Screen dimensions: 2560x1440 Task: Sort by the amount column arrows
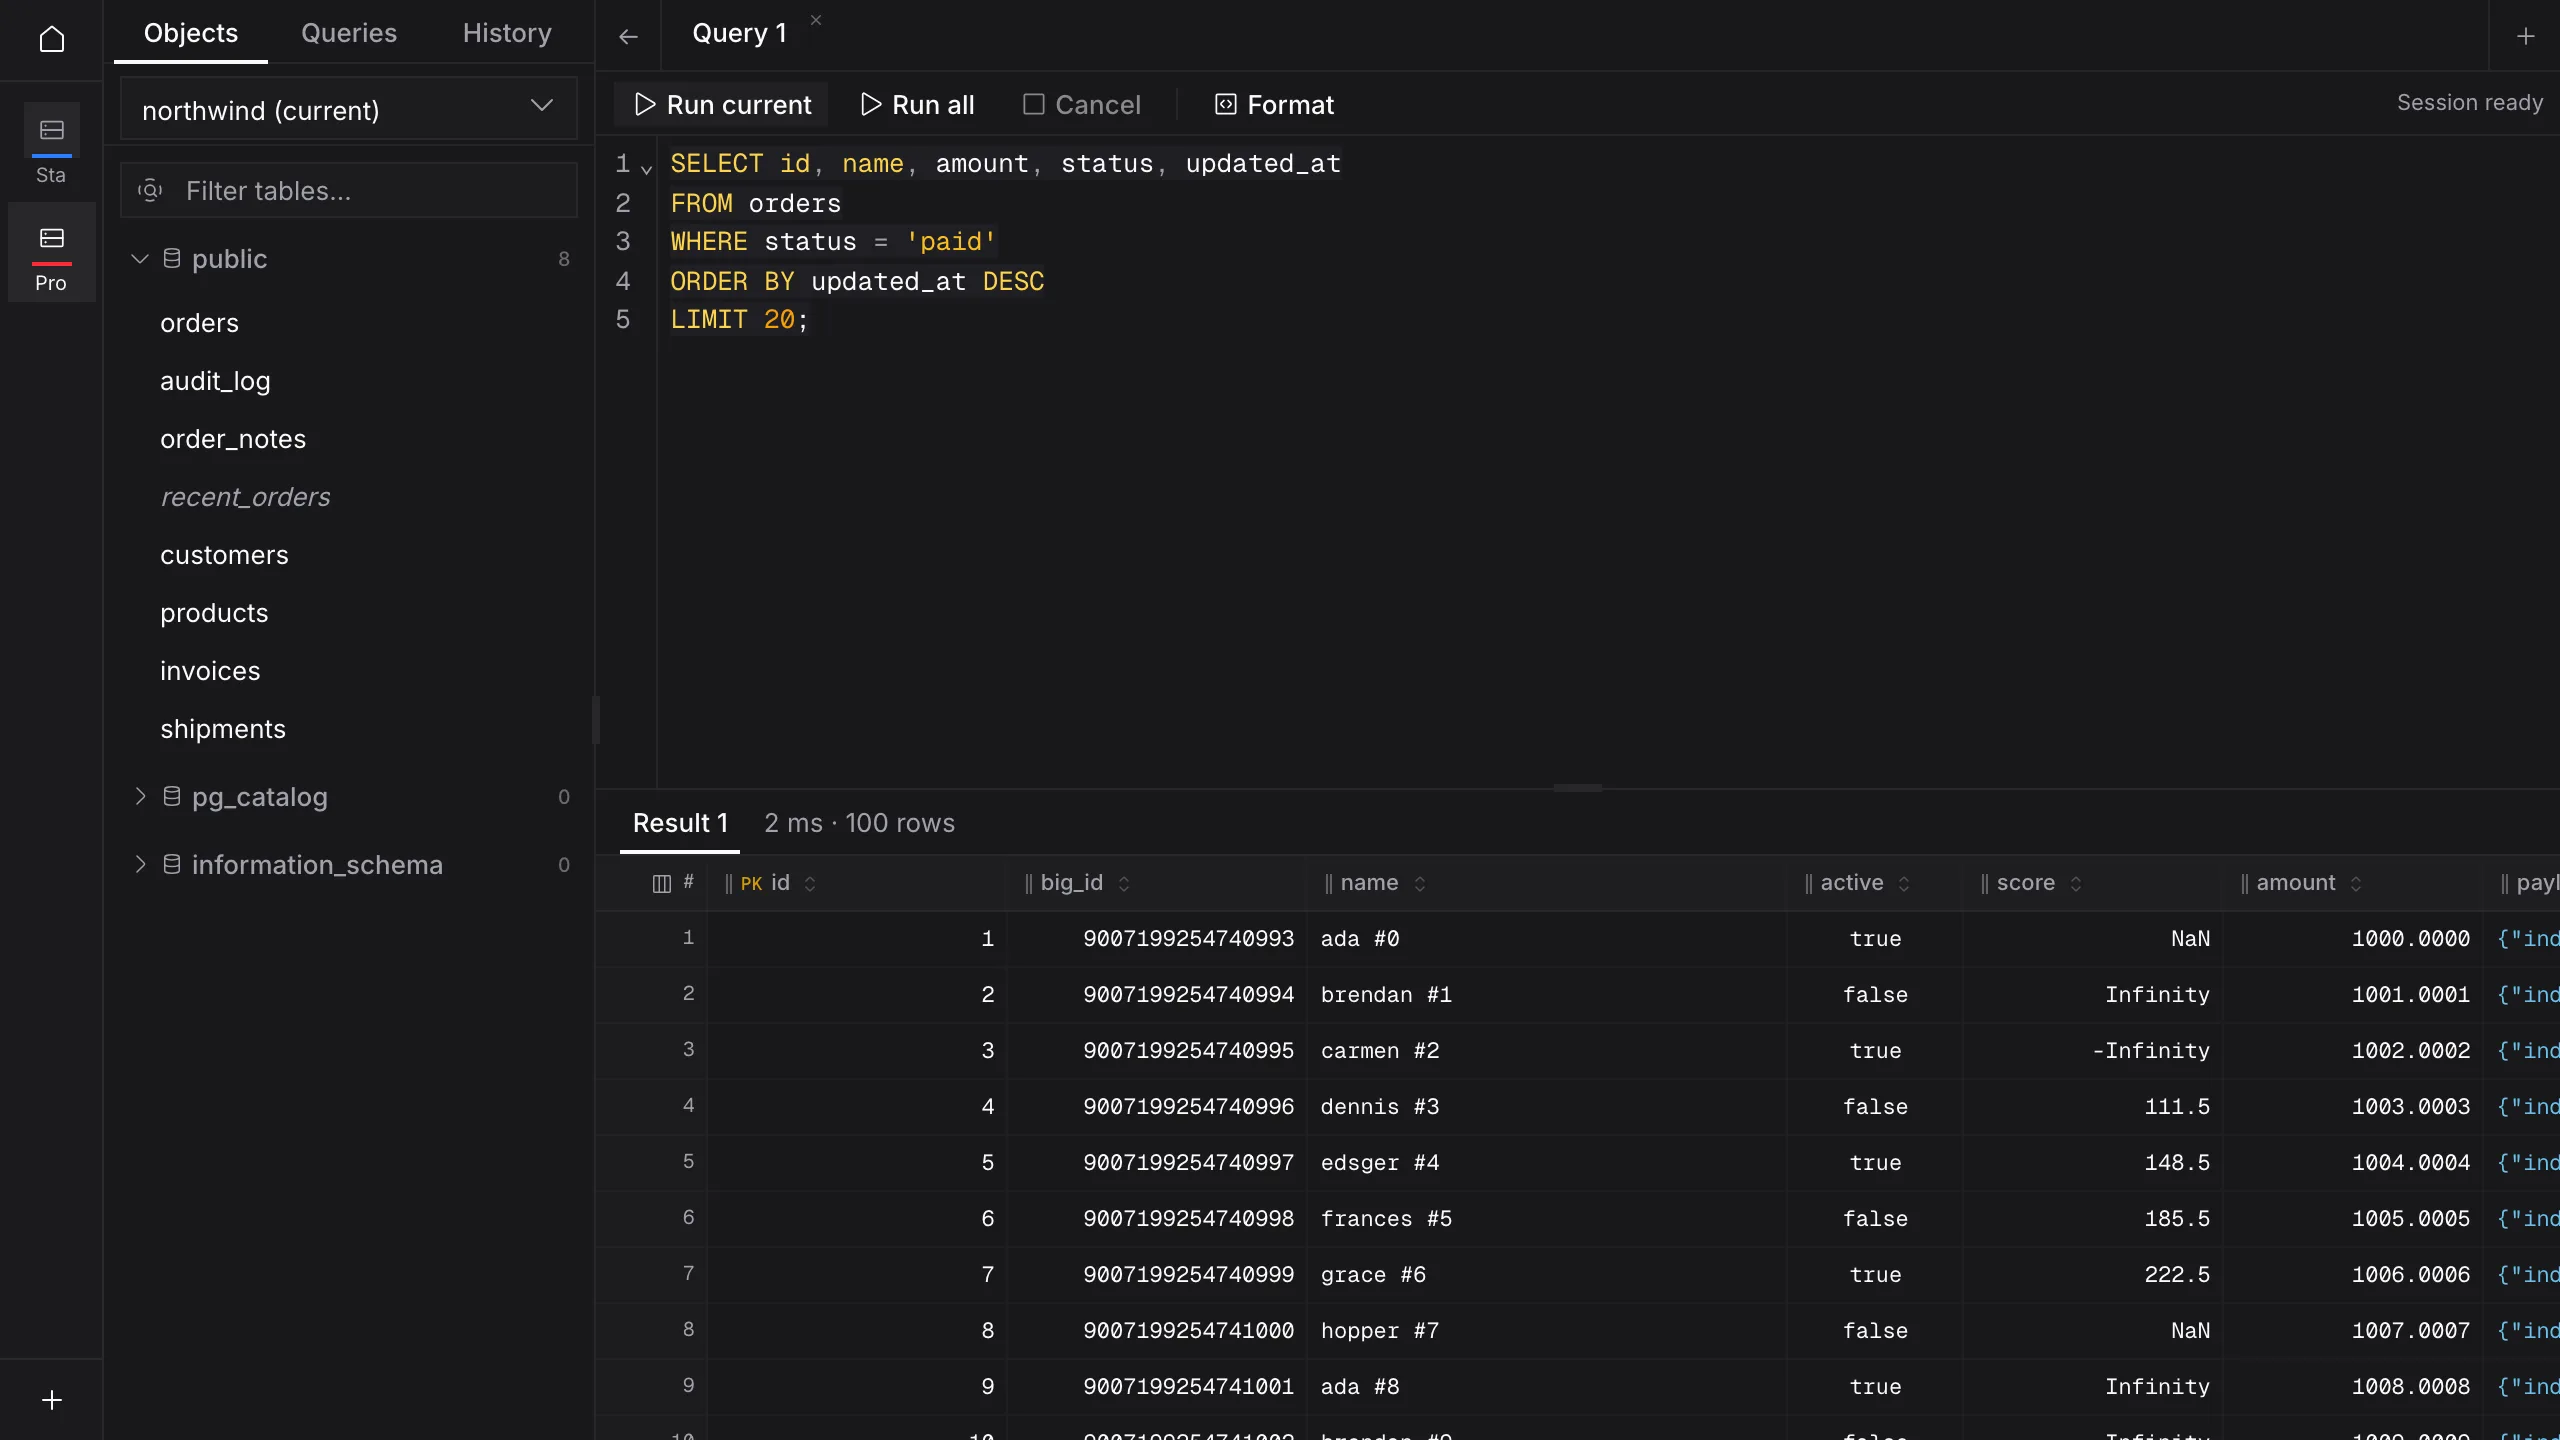2356,883
